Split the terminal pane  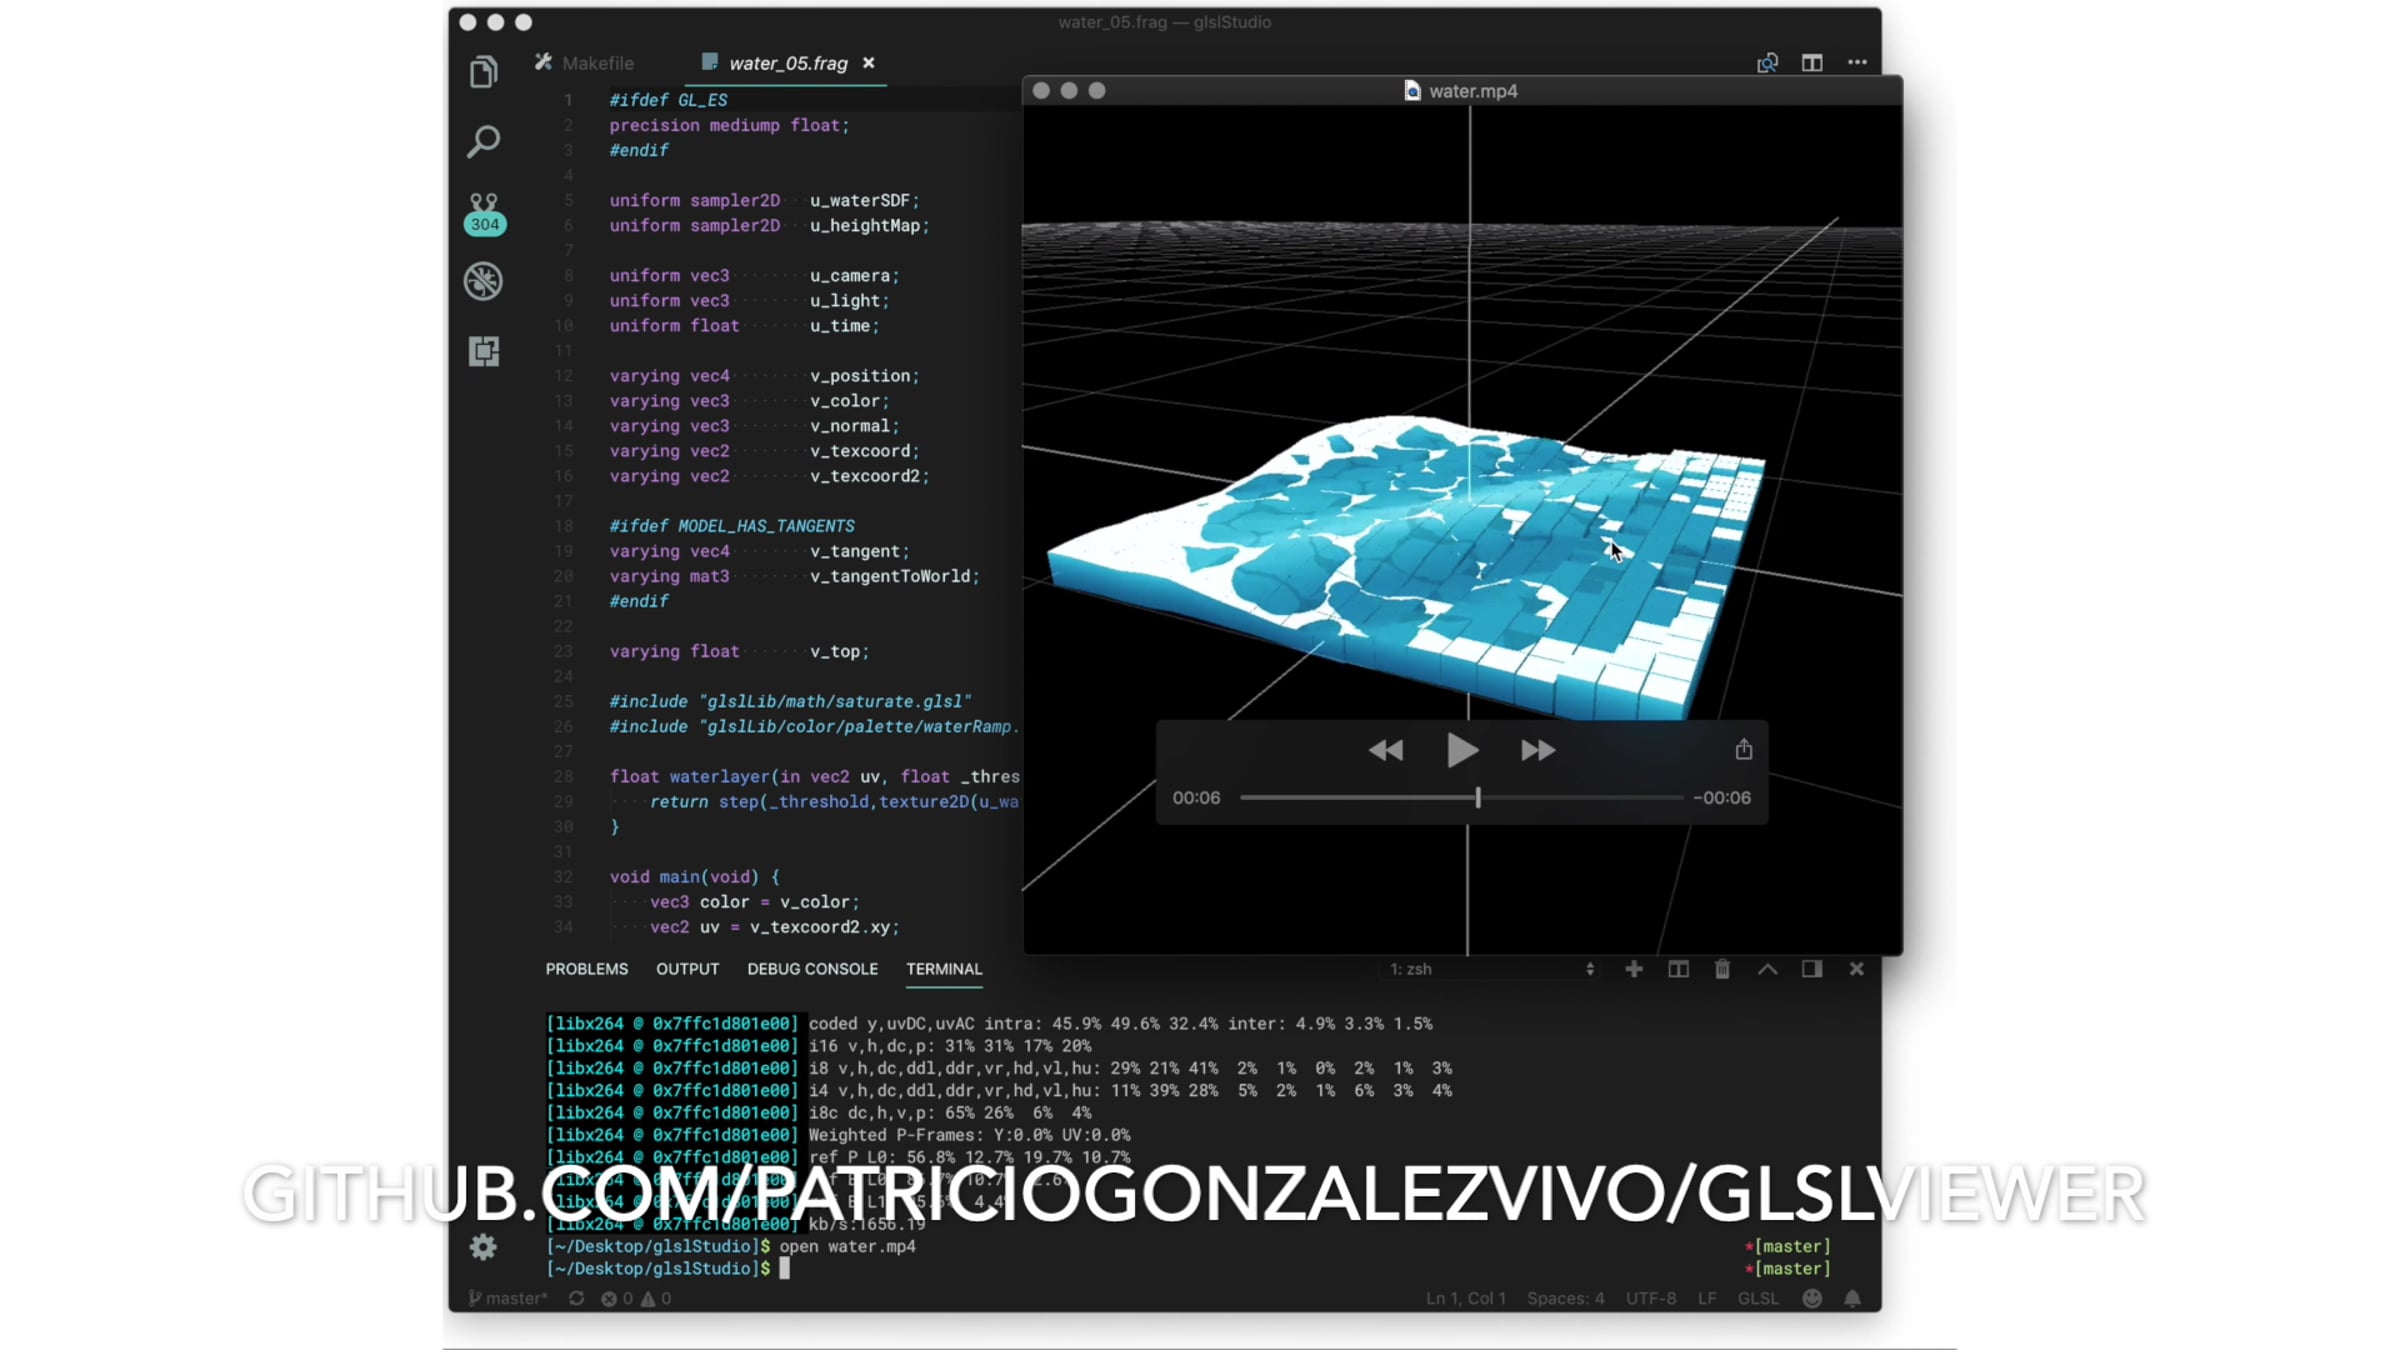pyautogui.click(x=1679, y=969)
